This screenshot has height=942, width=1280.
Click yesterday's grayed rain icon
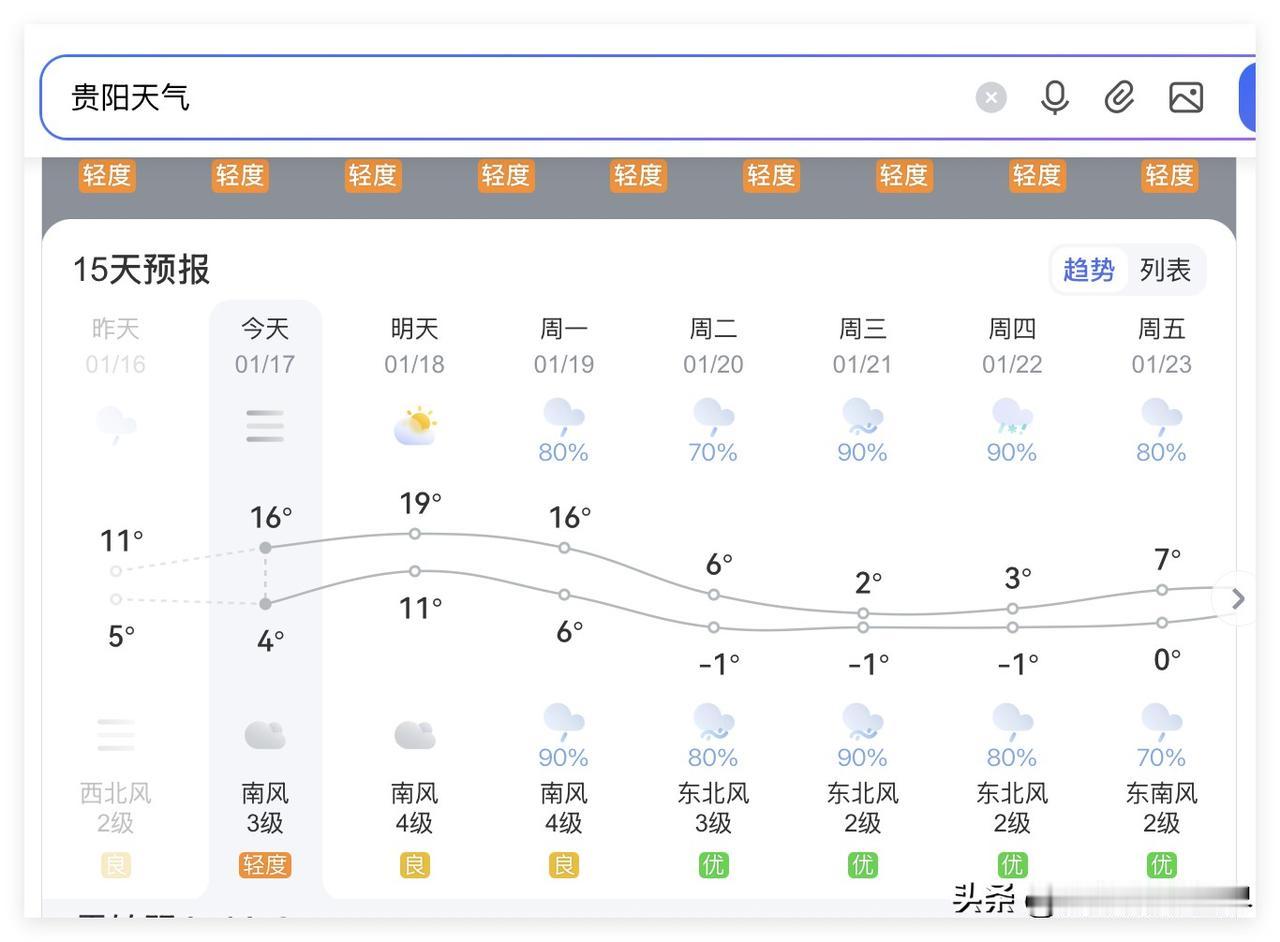tap(115, 423)
